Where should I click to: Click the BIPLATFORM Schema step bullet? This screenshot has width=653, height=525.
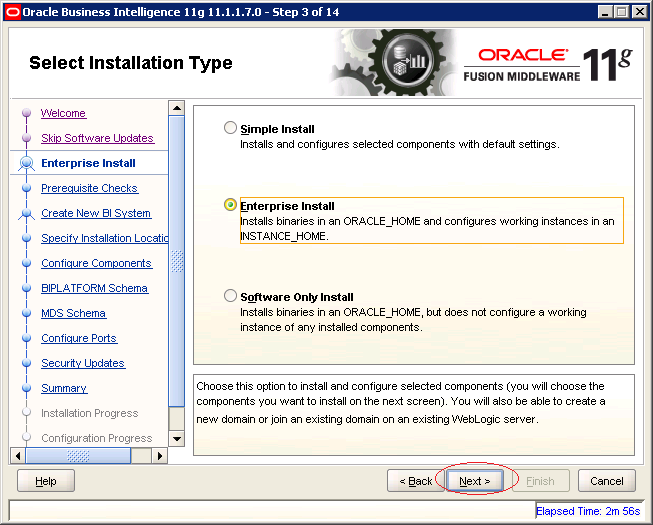pos(27,288)
